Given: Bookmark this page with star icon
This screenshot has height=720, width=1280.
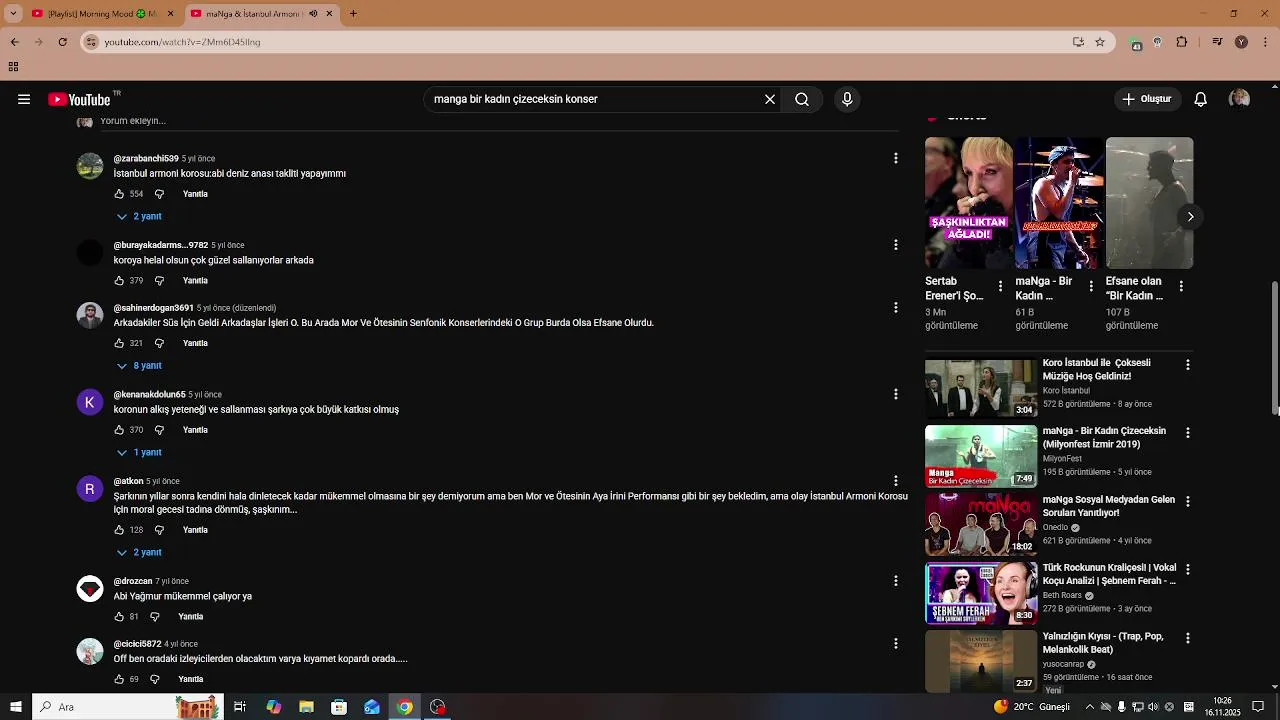Looking at the screenshot, I should (1100, 42).
